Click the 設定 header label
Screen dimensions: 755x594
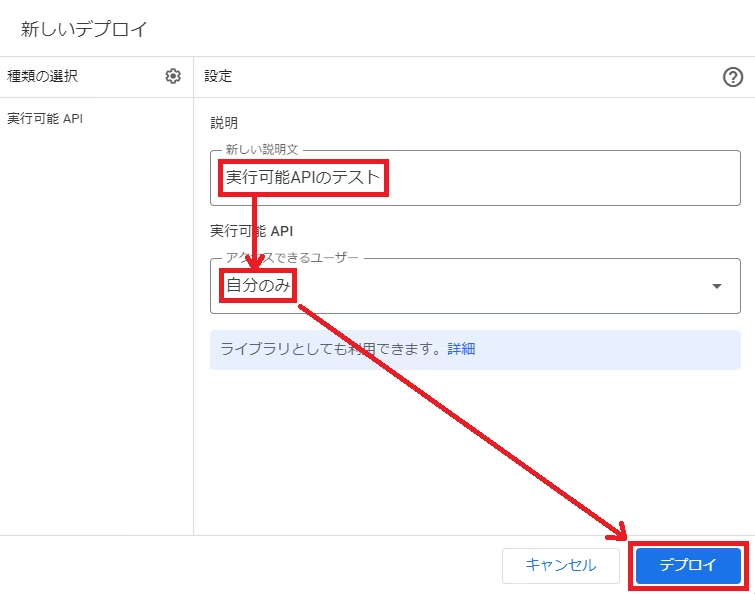click(x=218, y=76)
